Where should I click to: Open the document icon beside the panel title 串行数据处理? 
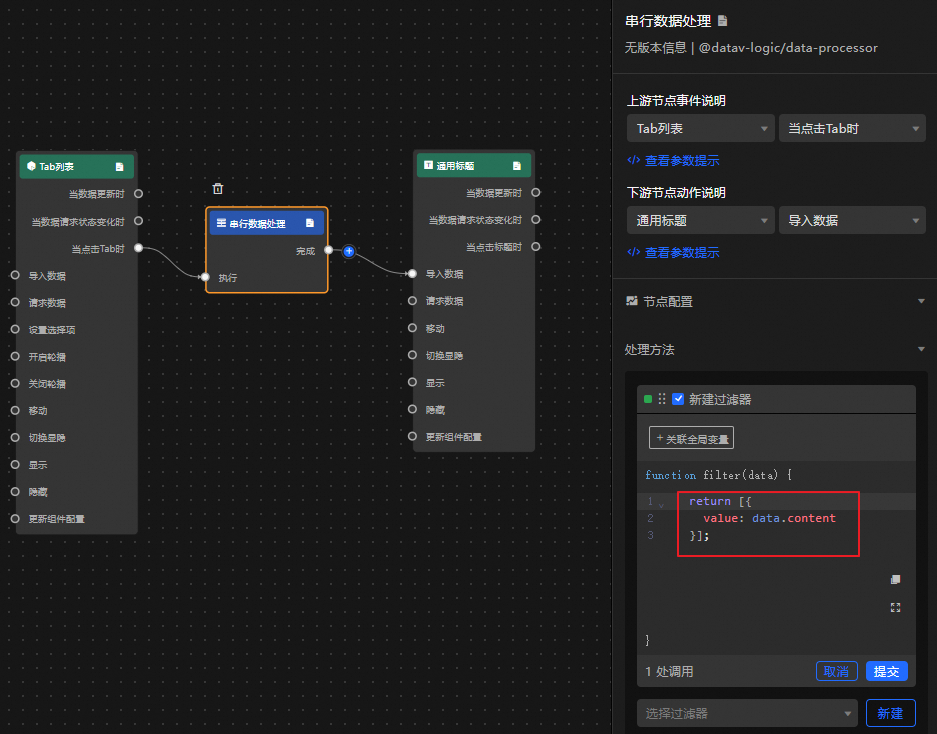722,21
